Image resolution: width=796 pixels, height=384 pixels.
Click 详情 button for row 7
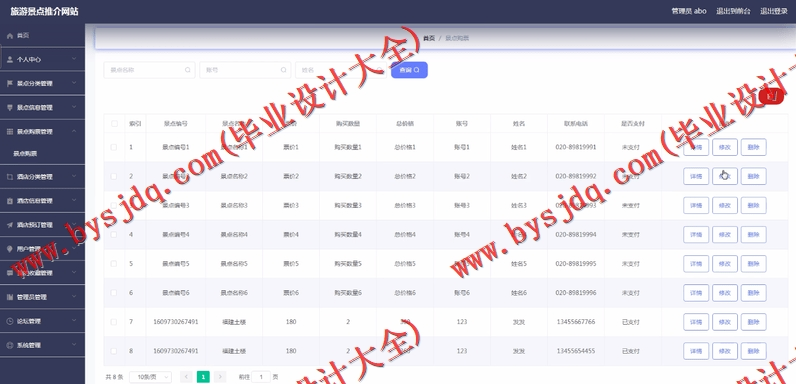click(x=696, y=322)
